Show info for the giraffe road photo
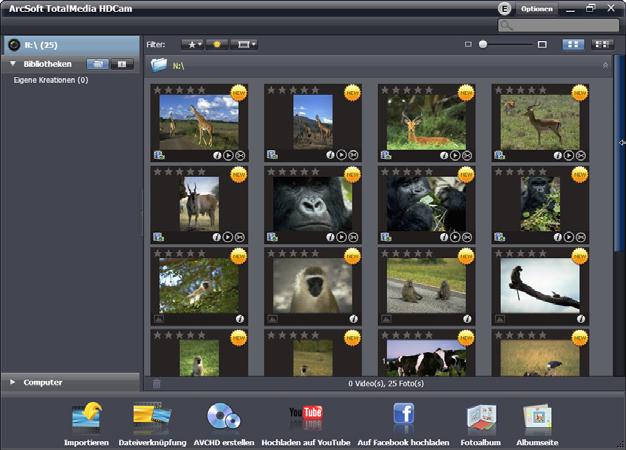Viewport: 626px width, 450px height. click(x=217, y=155)
